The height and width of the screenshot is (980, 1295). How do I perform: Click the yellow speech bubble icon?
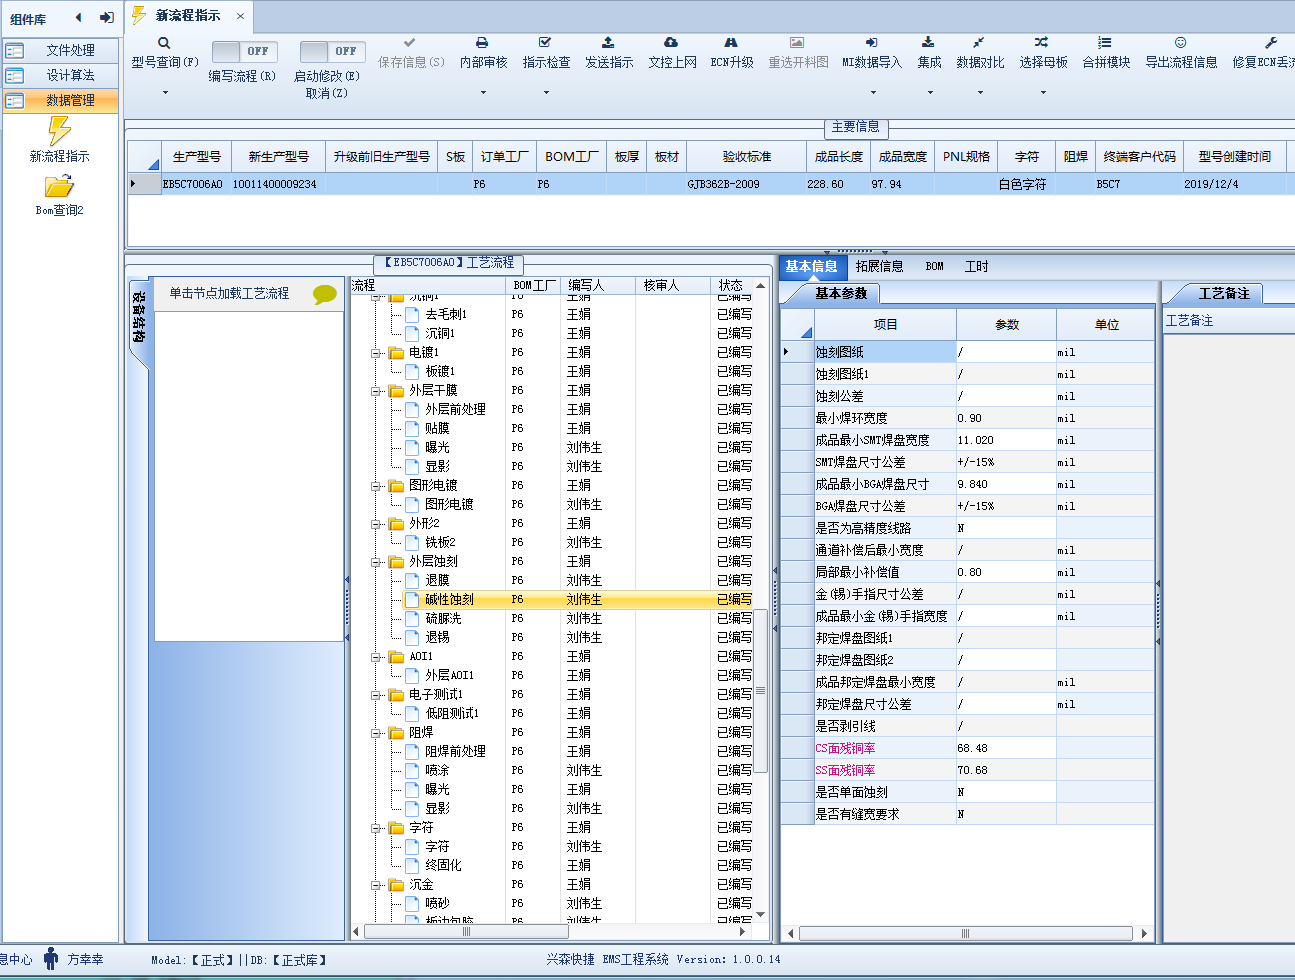[x=325, y=295]
